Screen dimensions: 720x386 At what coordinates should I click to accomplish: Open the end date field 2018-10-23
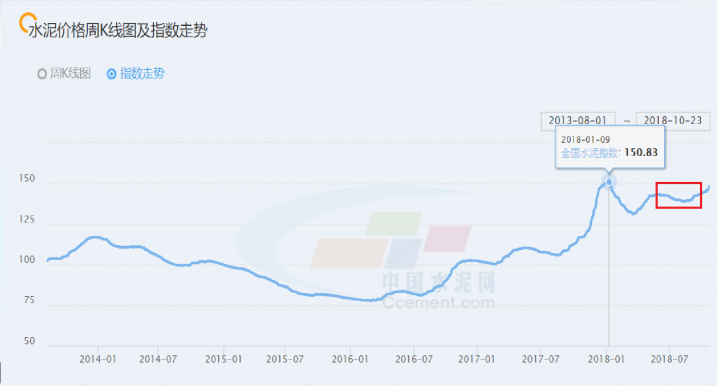[673, 120]
